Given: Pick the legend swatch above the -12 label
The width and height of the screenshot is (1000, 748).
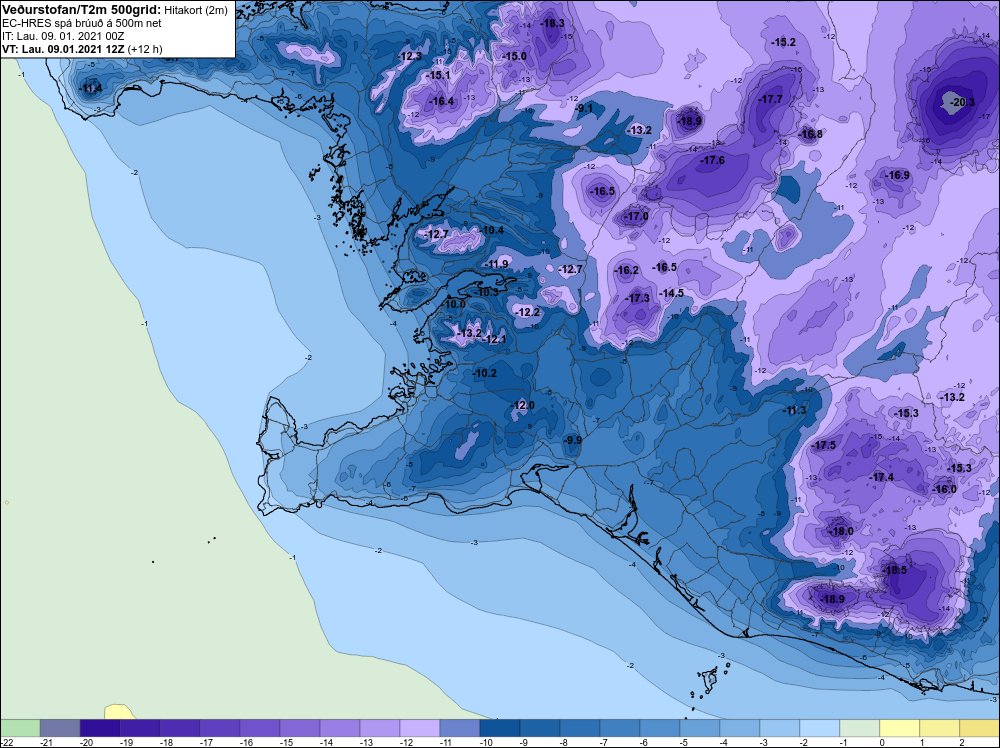Looking at the screenshot, I should [420, 728].
